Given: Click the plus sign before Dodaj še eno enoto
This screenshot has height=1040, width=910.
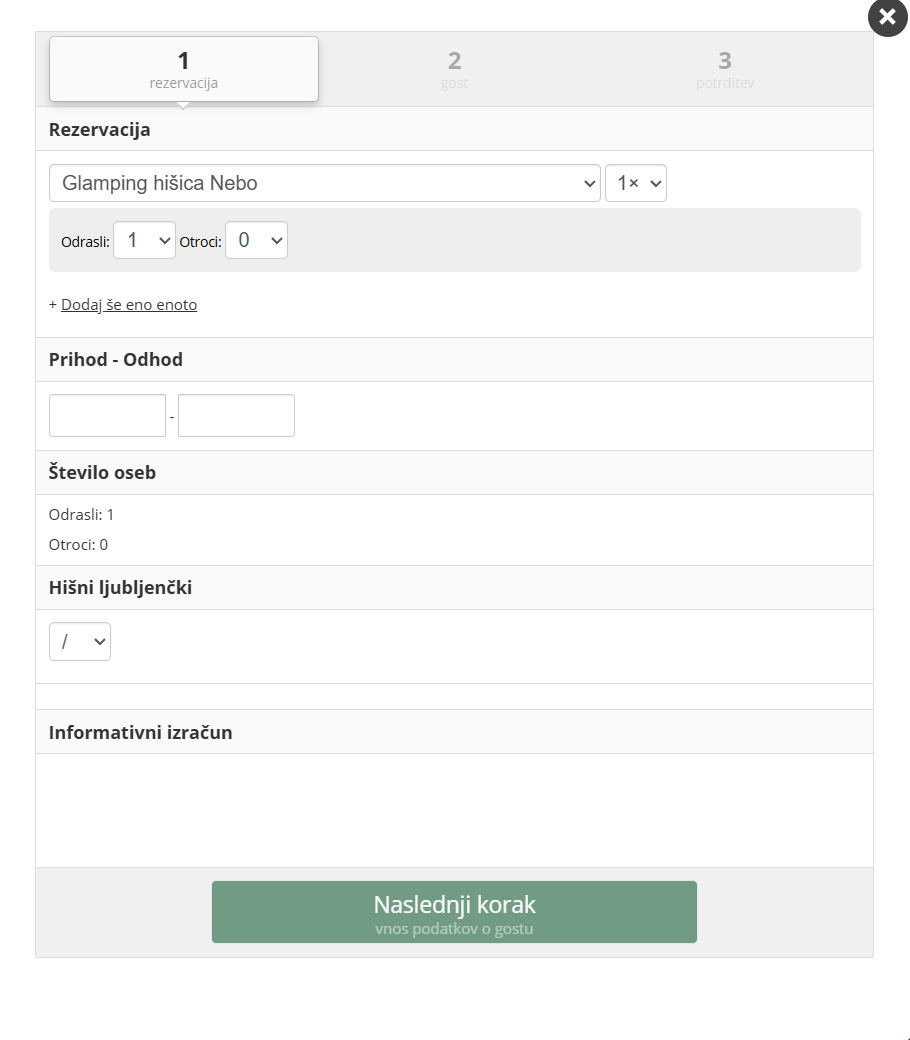Looking at the screenshot, I should tap(53, 305).
